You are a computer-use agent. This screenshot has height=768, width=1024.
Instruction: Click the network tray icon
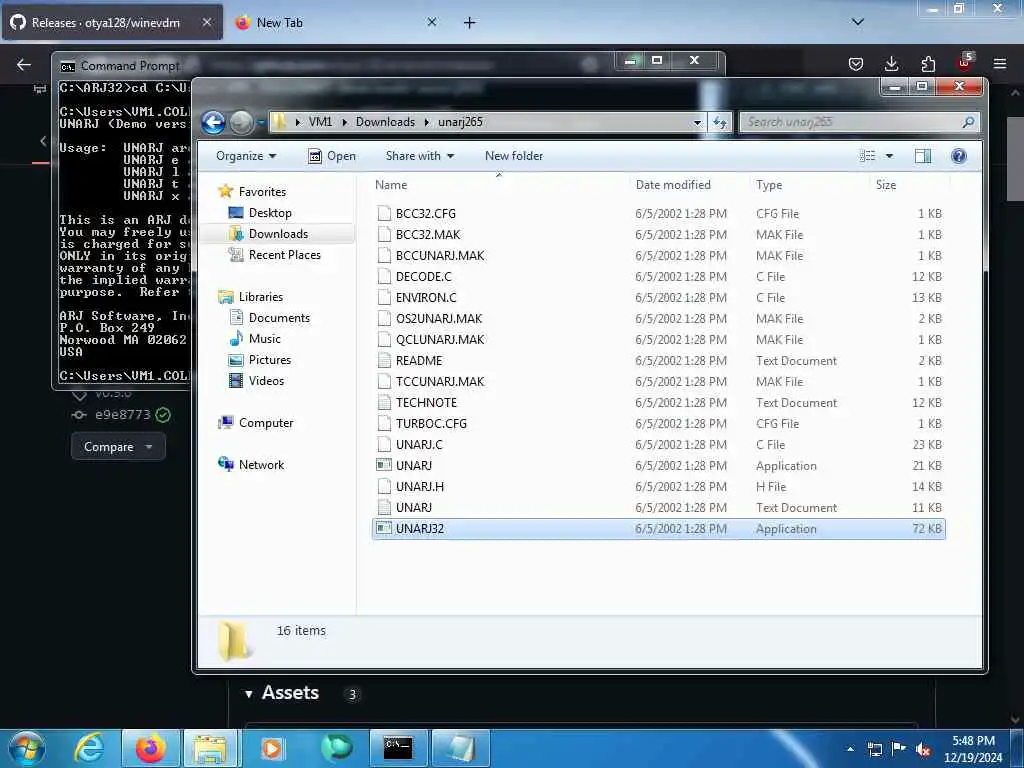(874, 749)
